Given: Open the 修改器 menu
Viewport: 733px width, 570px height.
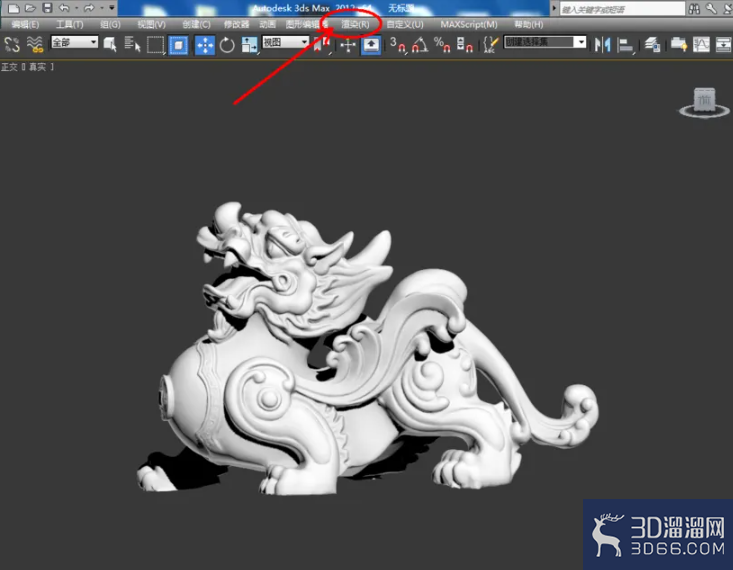Looking at the screenshot, I should 236,24.
